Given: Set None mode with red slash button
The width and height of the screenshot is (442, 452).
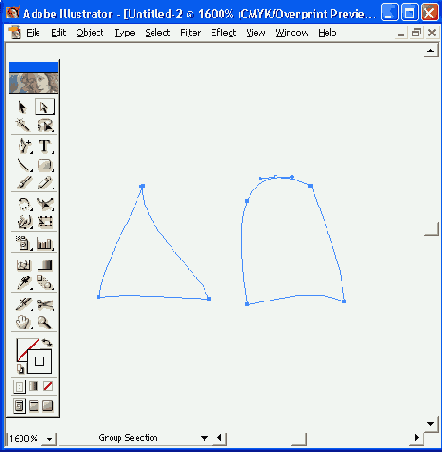Looking at the screenshot, I should click(x=48, y=386).
